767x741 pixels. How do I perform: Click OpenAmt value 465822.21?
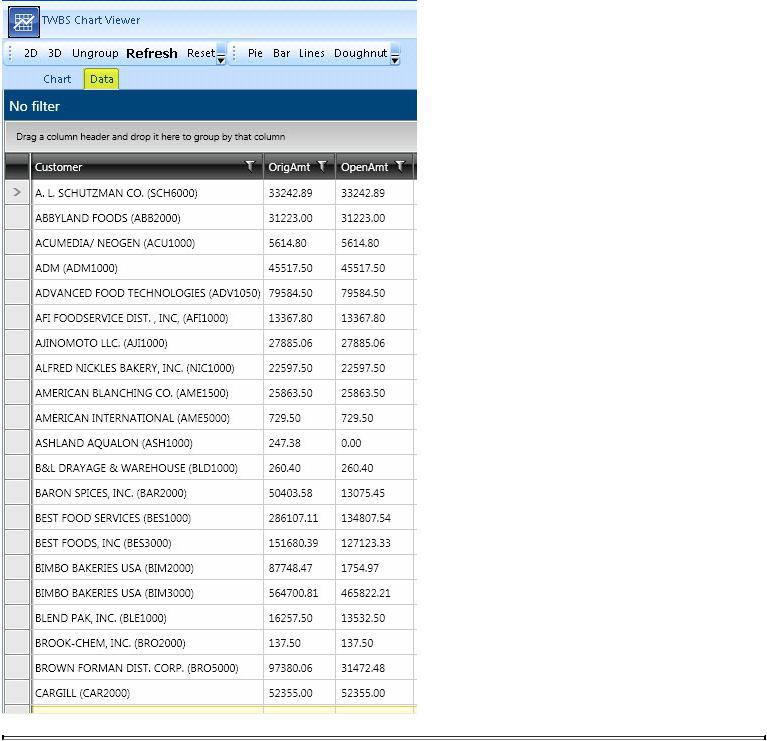point(365,593)
